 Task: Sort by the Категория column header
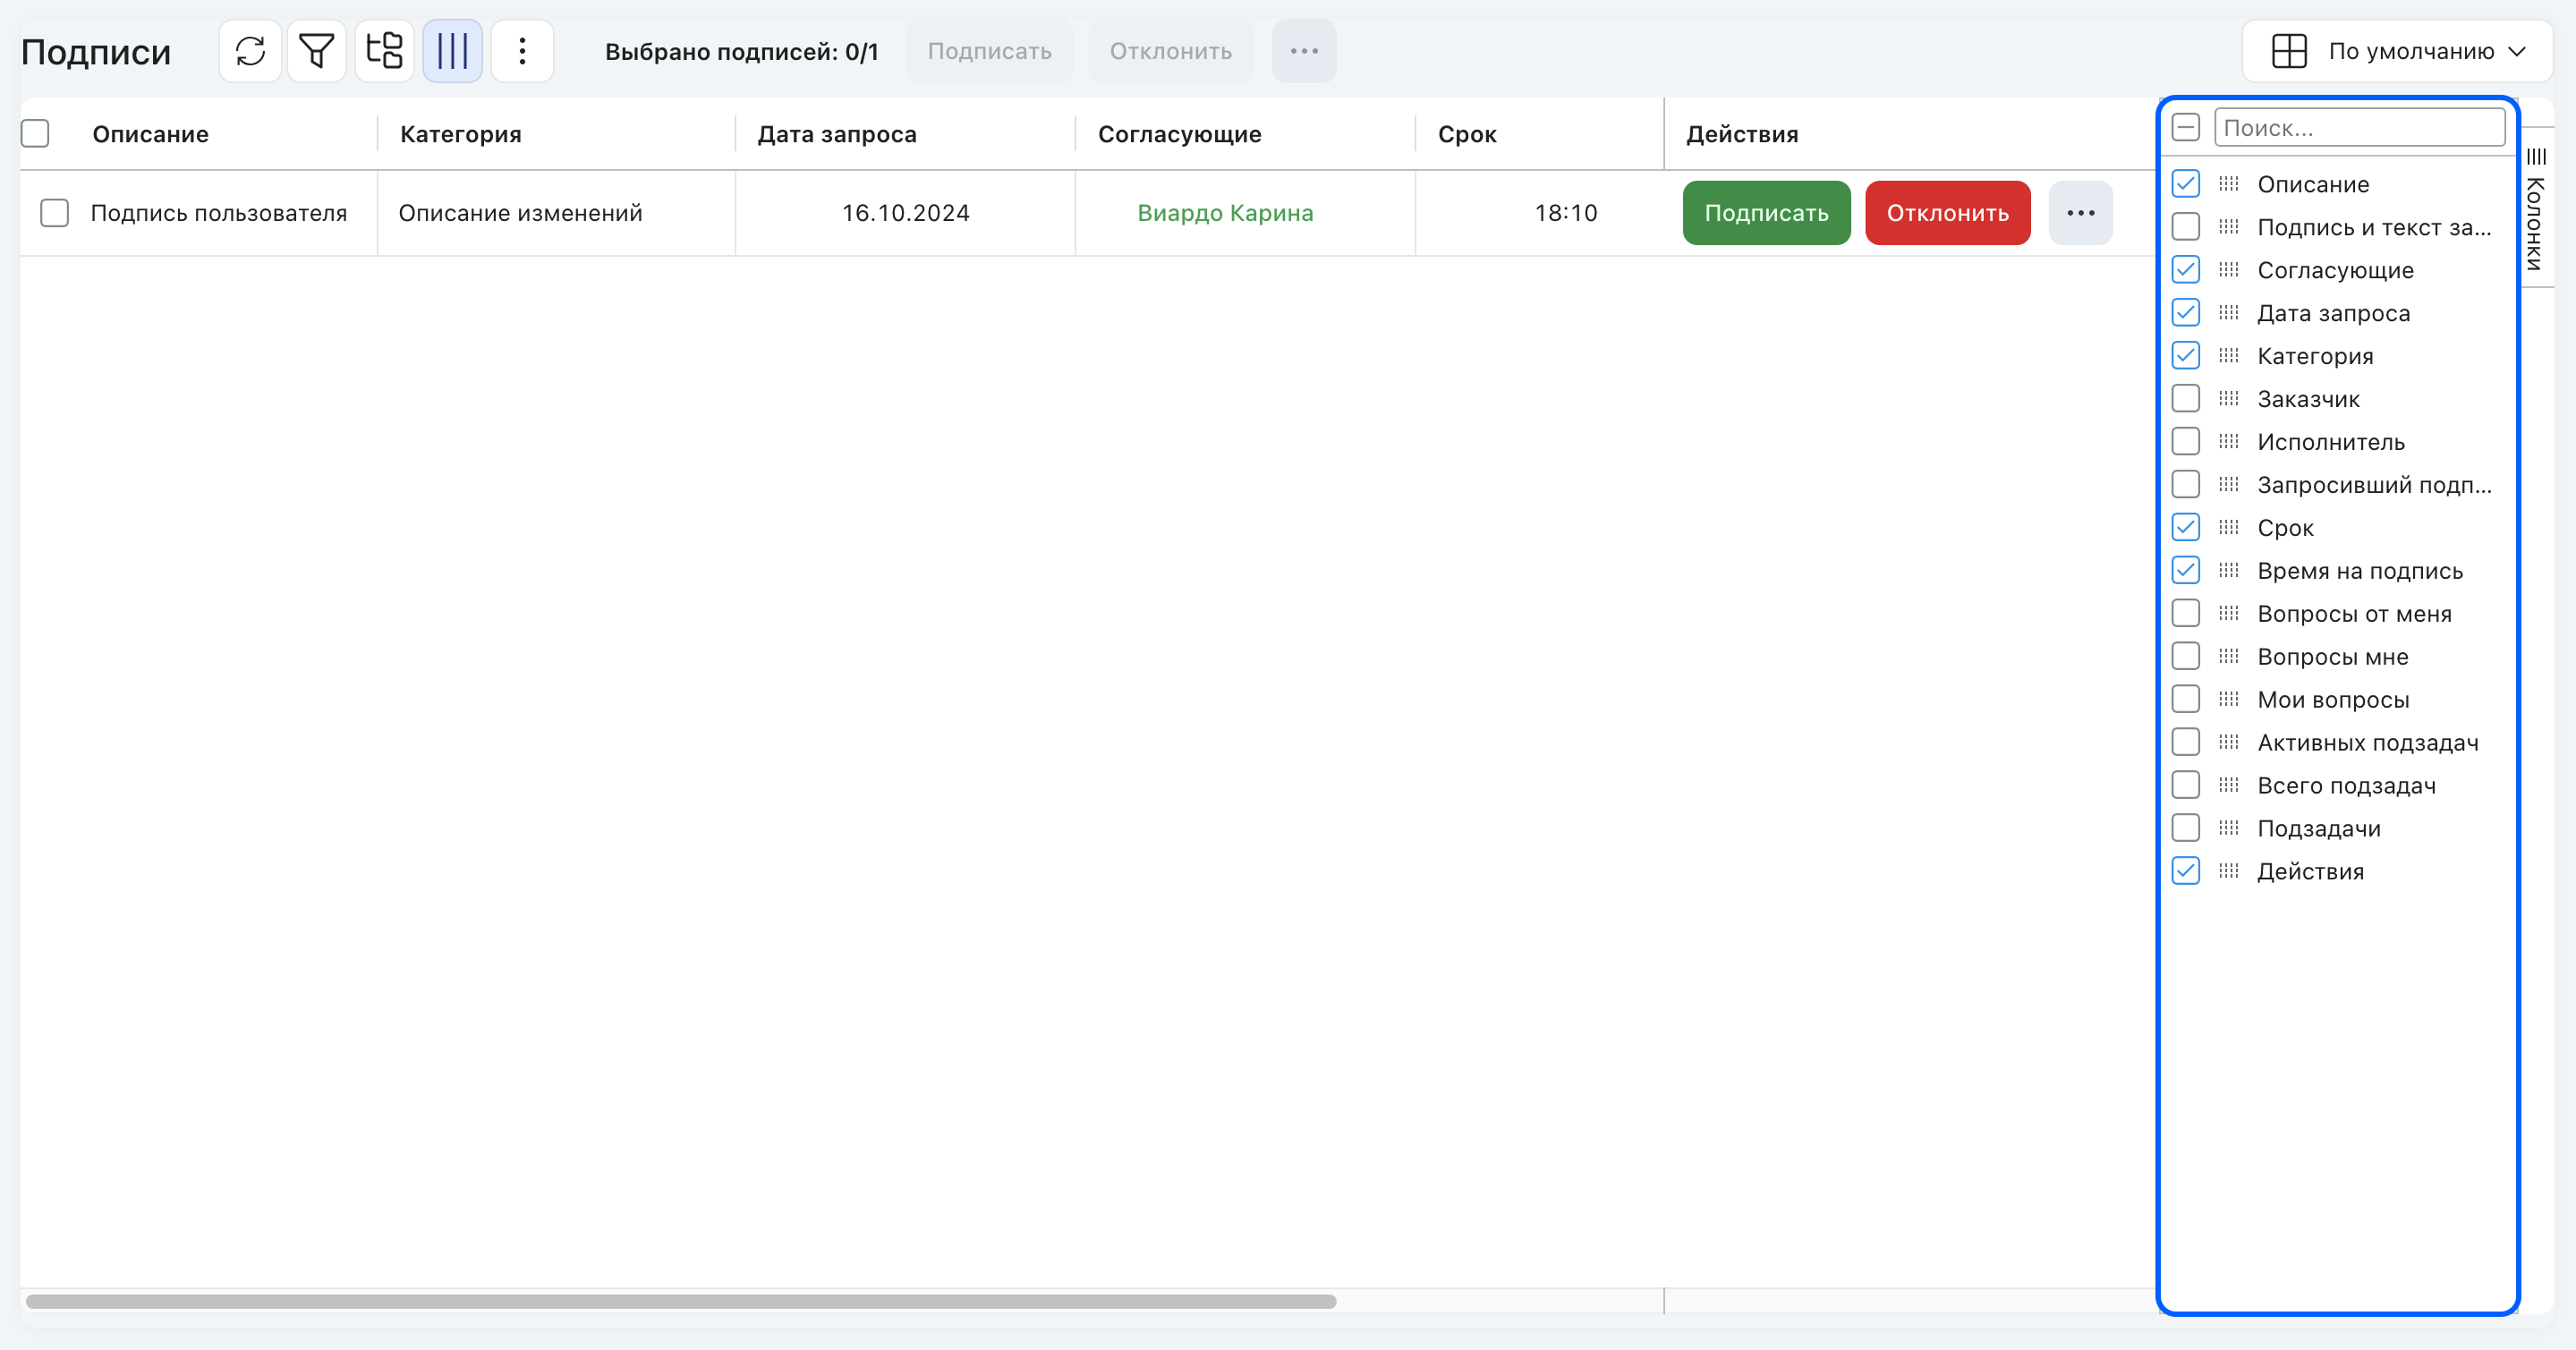461,134
